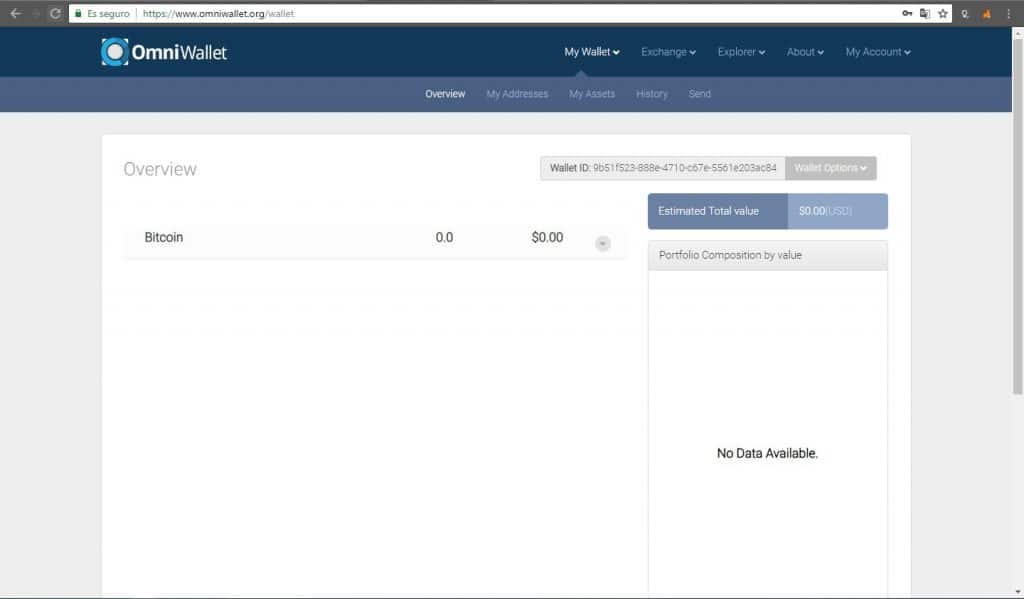Click the Bitcoin value '$0.00'
Screen dimensions: 1024x599
pos(547,237)
